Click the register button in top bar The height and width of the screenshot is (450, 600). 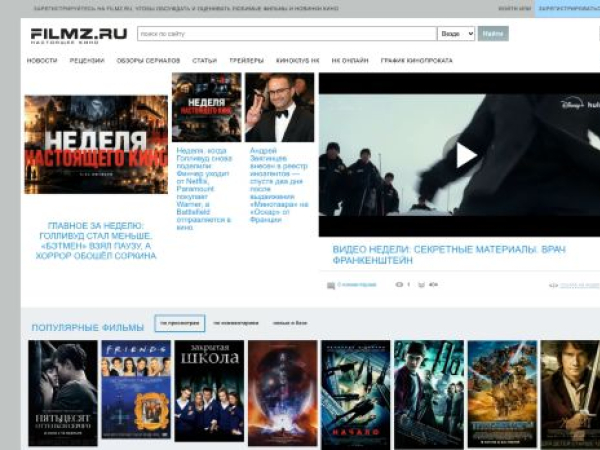click(x=568, y=8)
